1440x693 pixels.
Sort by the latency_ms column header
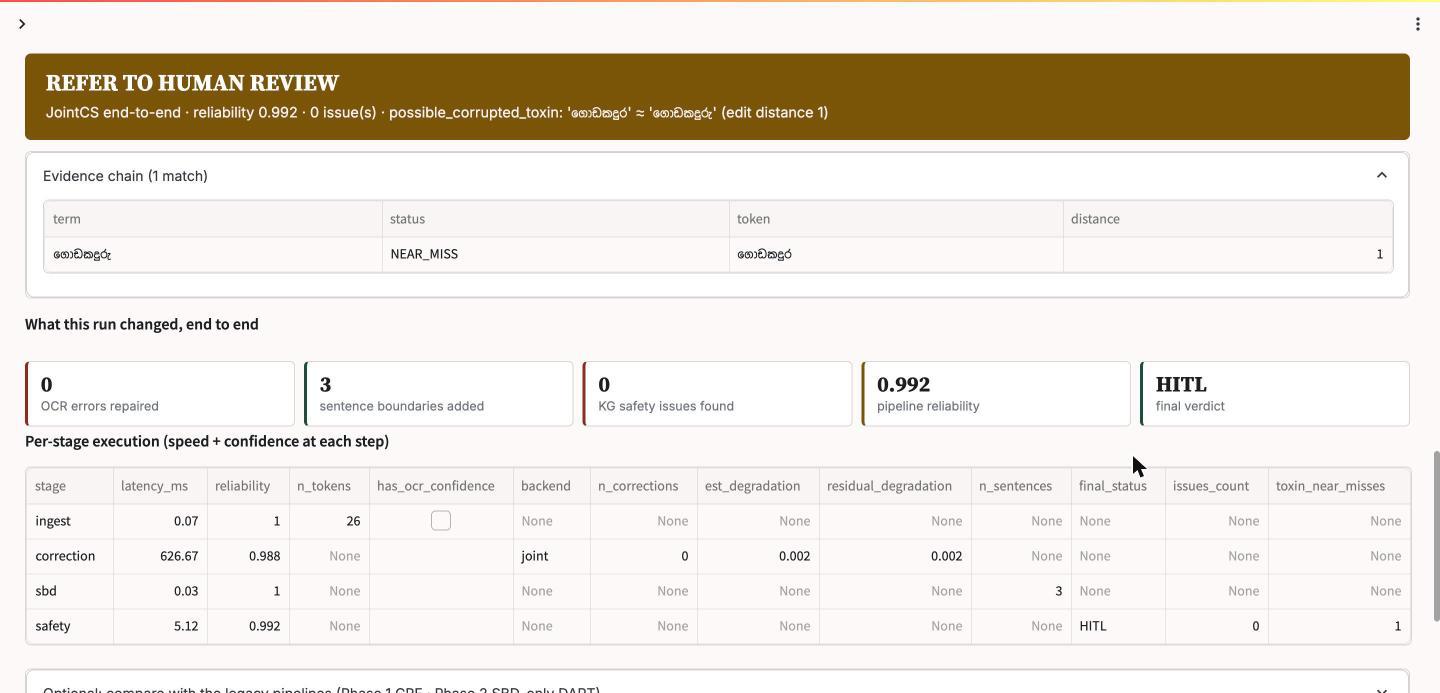(160, 486)
